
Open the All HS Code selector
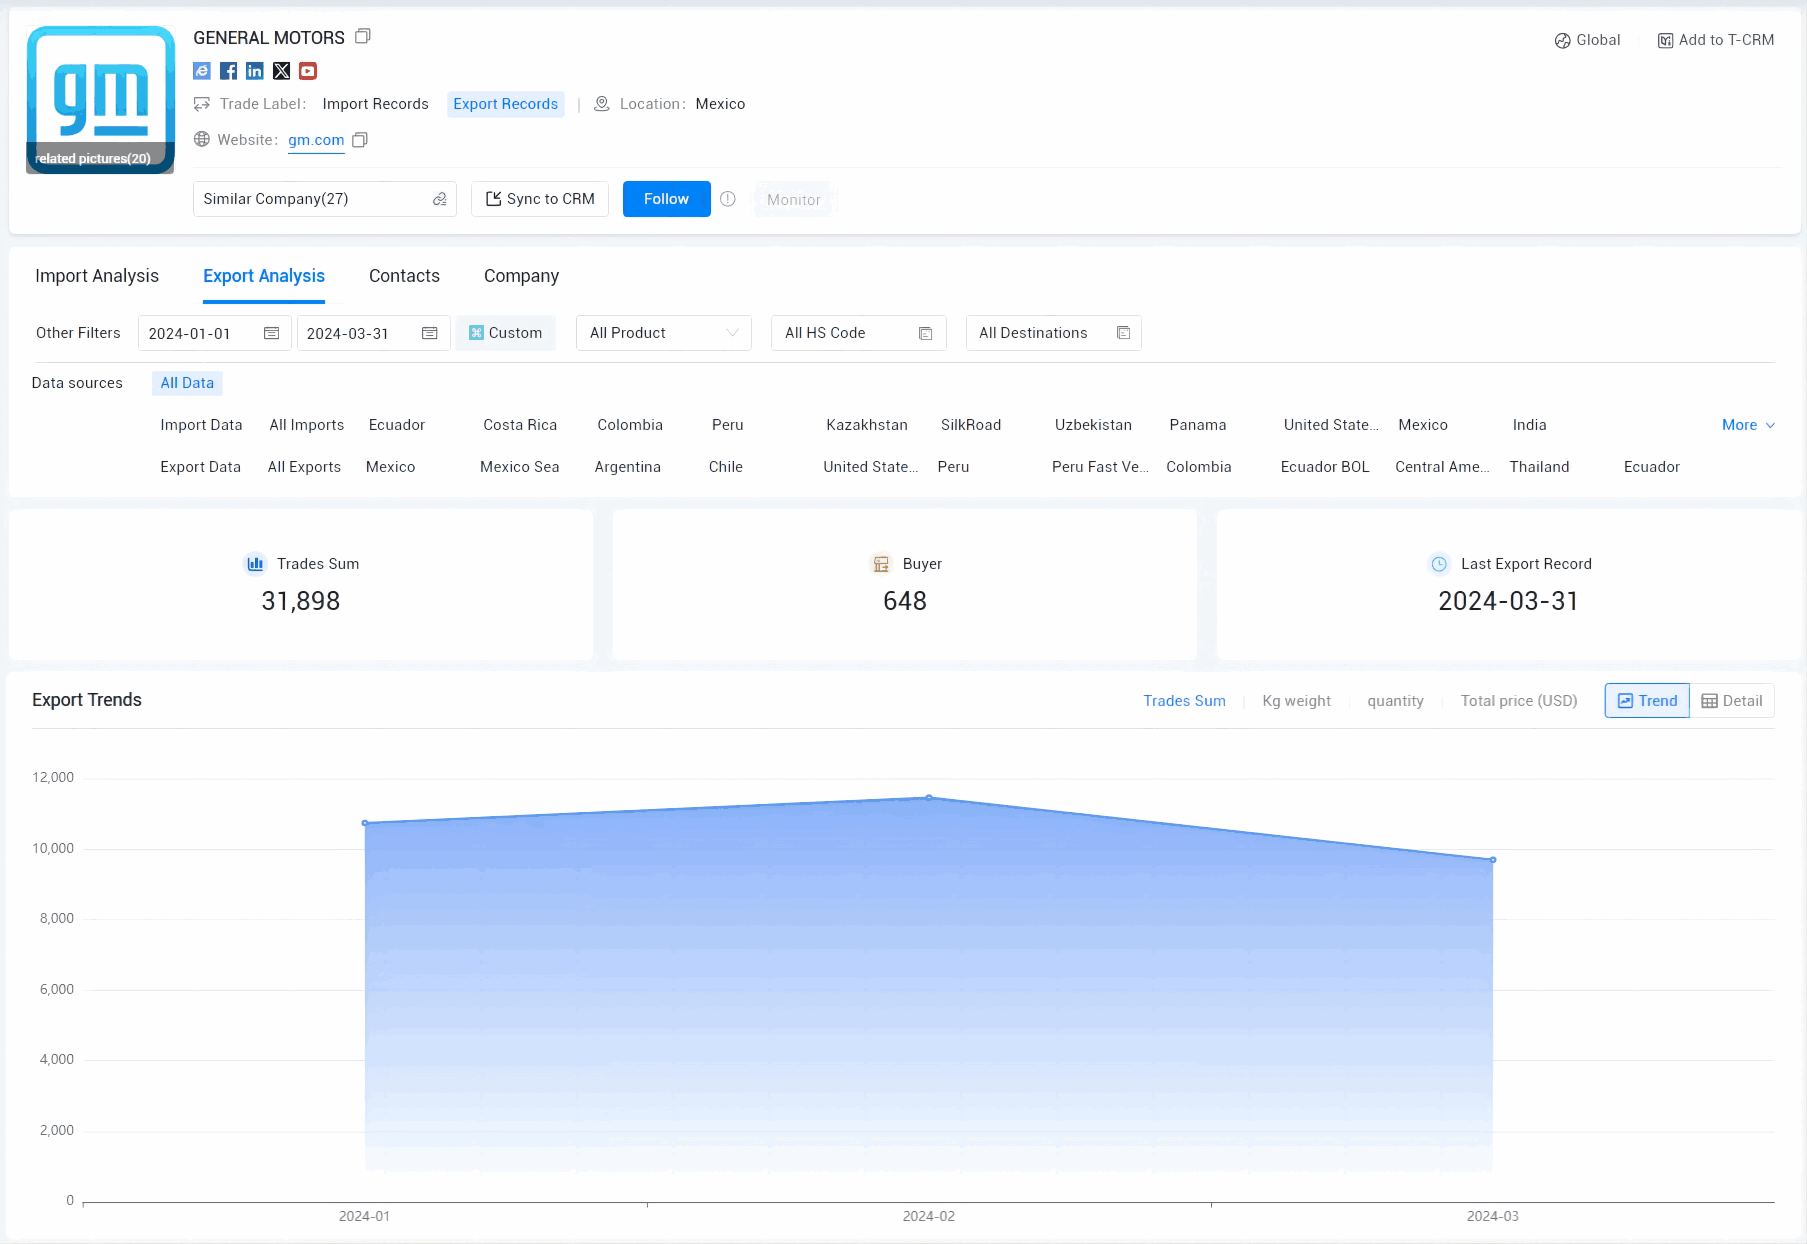point(859,333)
